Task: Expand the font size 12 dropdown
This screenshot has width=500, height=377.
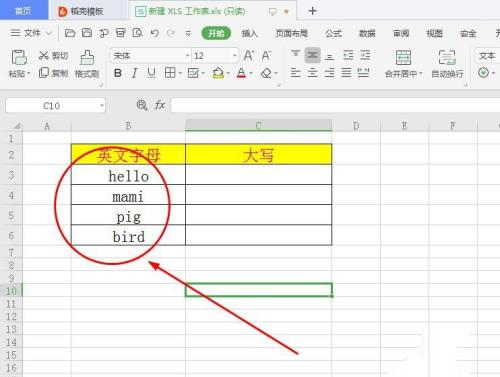Action: click(235, 55)
